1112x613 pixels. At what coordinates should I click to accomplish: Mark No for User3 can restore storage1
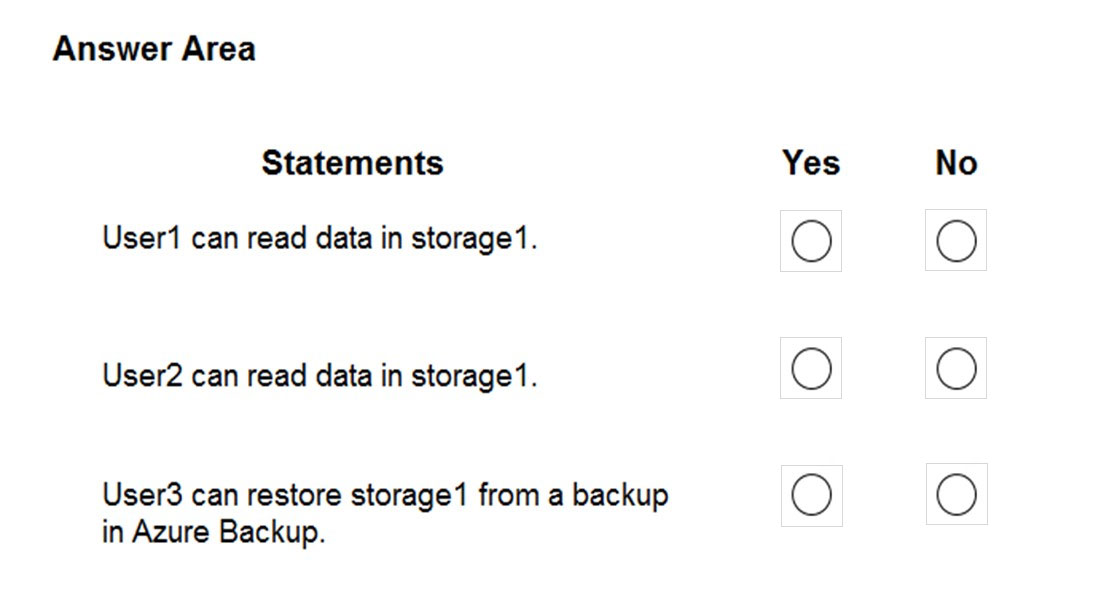coord(956,495)
